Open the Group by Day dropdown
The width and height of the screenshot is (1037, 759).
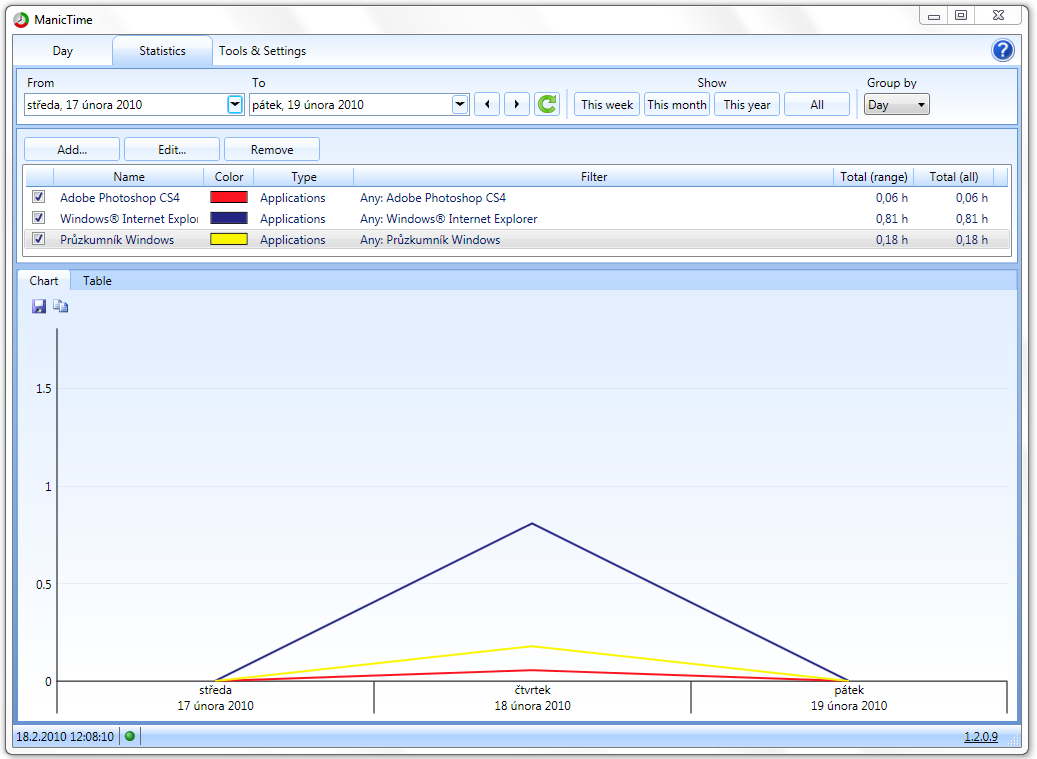click(896, 104)
